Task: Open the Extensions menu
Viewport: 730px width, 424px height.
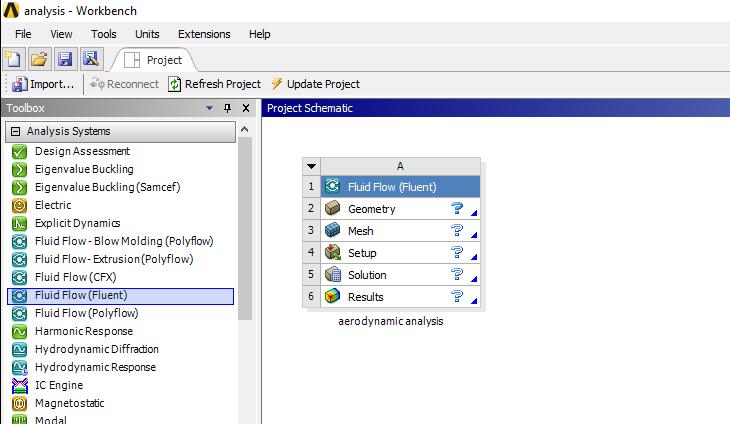Action: point(204,34)
